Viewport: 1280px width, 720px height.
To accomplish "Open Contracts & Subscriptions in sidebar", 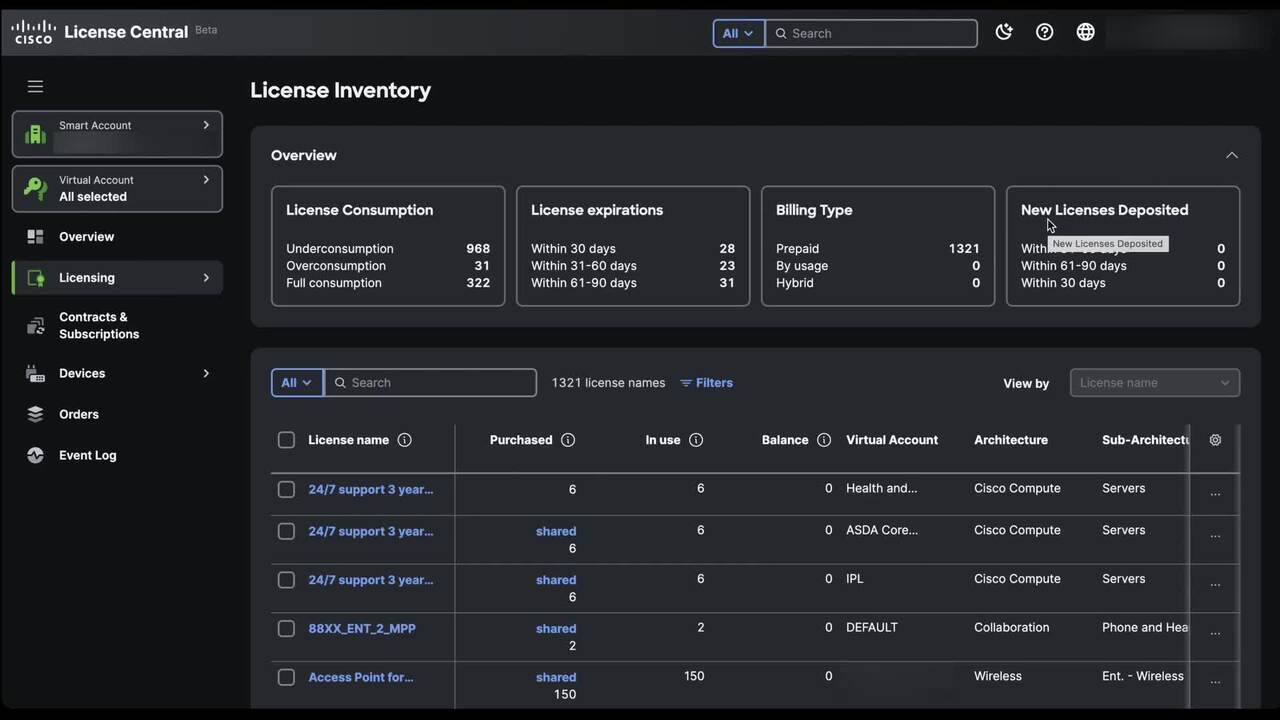I will pos(98,325).
